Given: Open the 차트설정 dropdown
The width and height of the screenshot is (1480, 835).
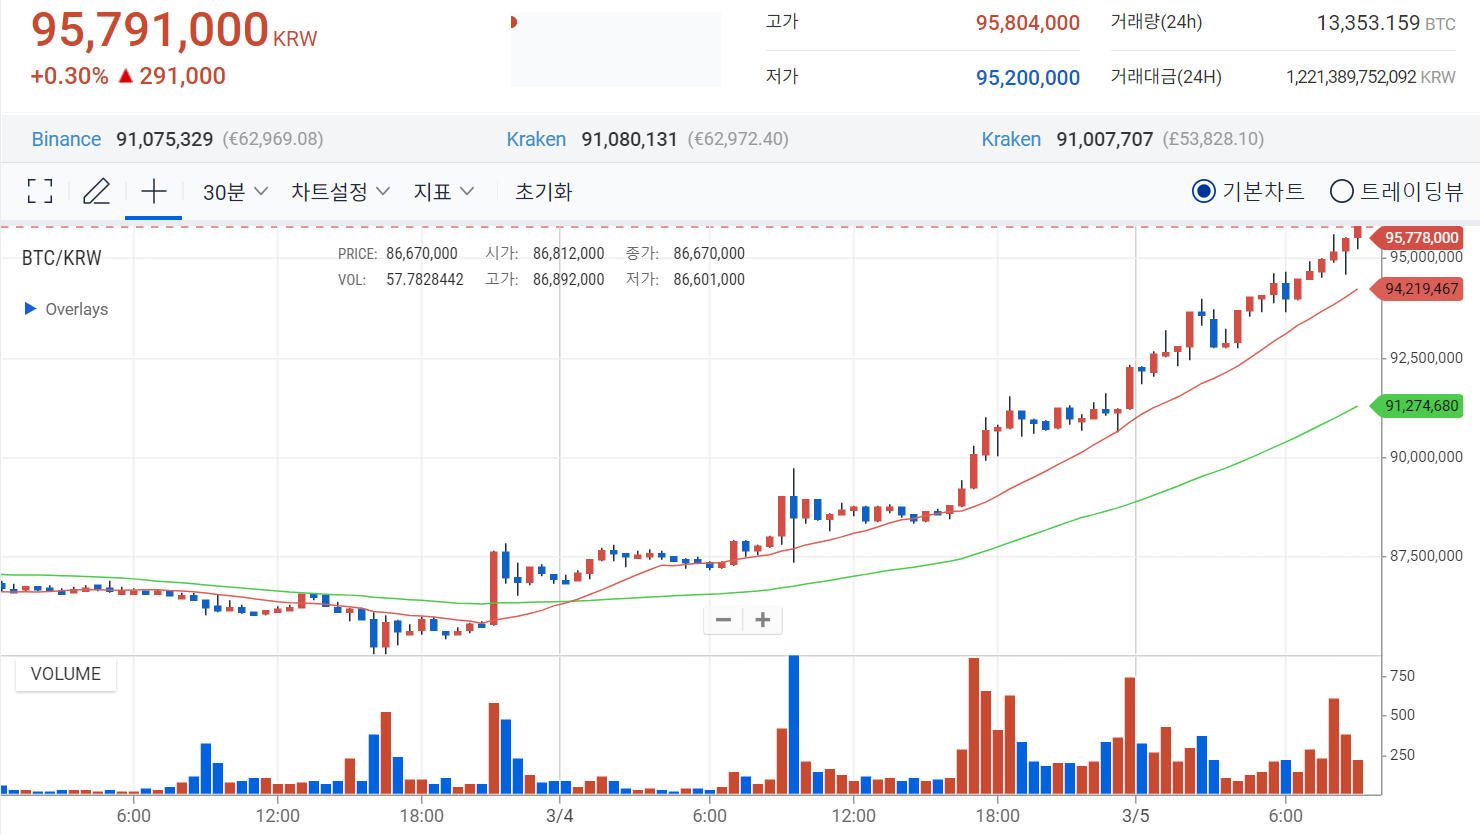Looking at the screenshot, I should (340, 192).
